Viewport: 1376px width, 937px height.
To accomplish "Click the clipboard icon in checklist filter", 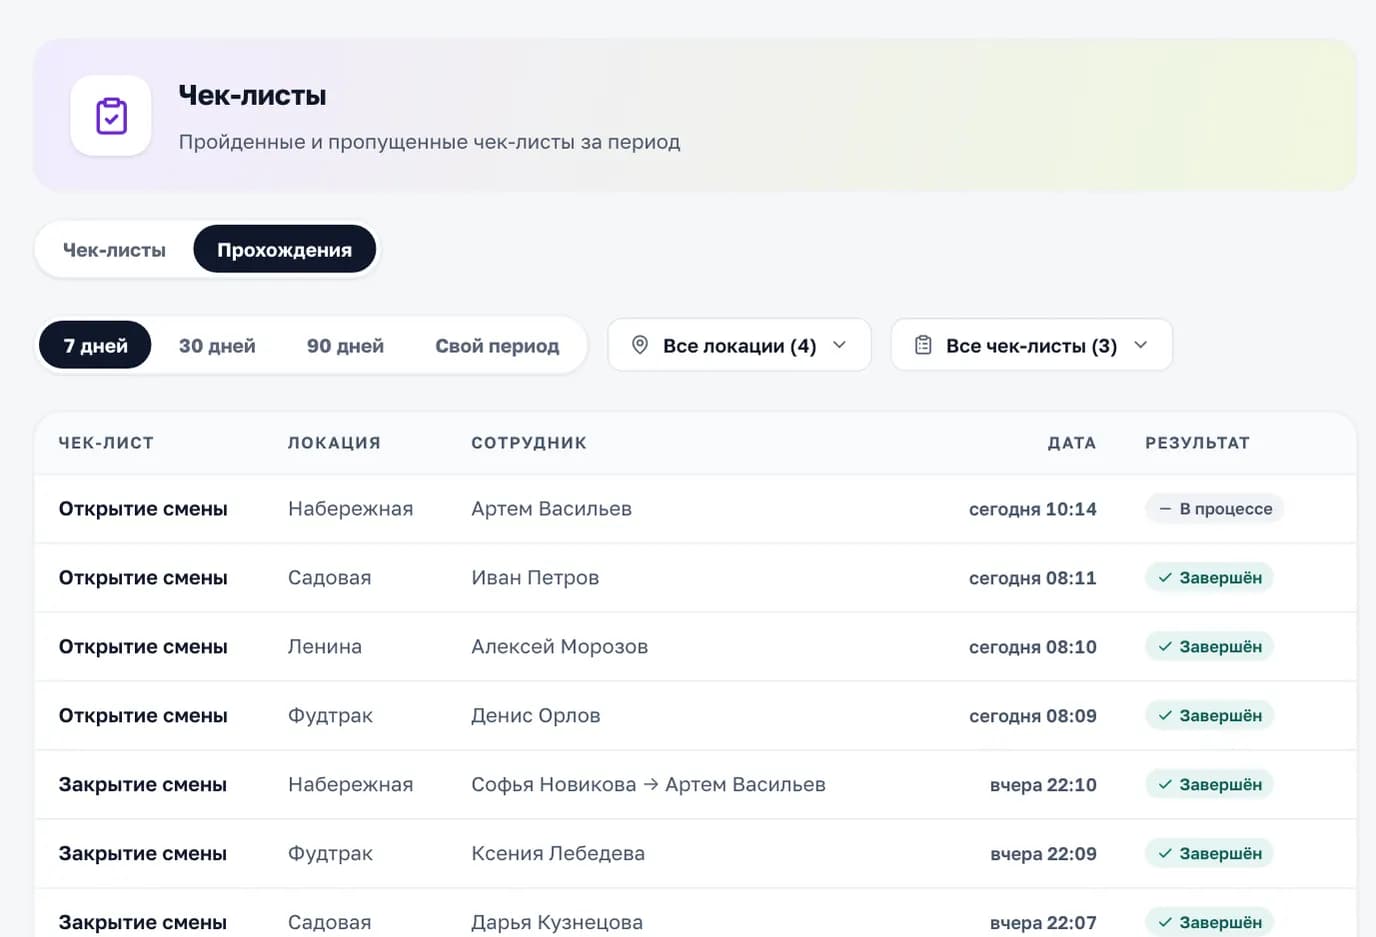I will click(x=923, y=345).
